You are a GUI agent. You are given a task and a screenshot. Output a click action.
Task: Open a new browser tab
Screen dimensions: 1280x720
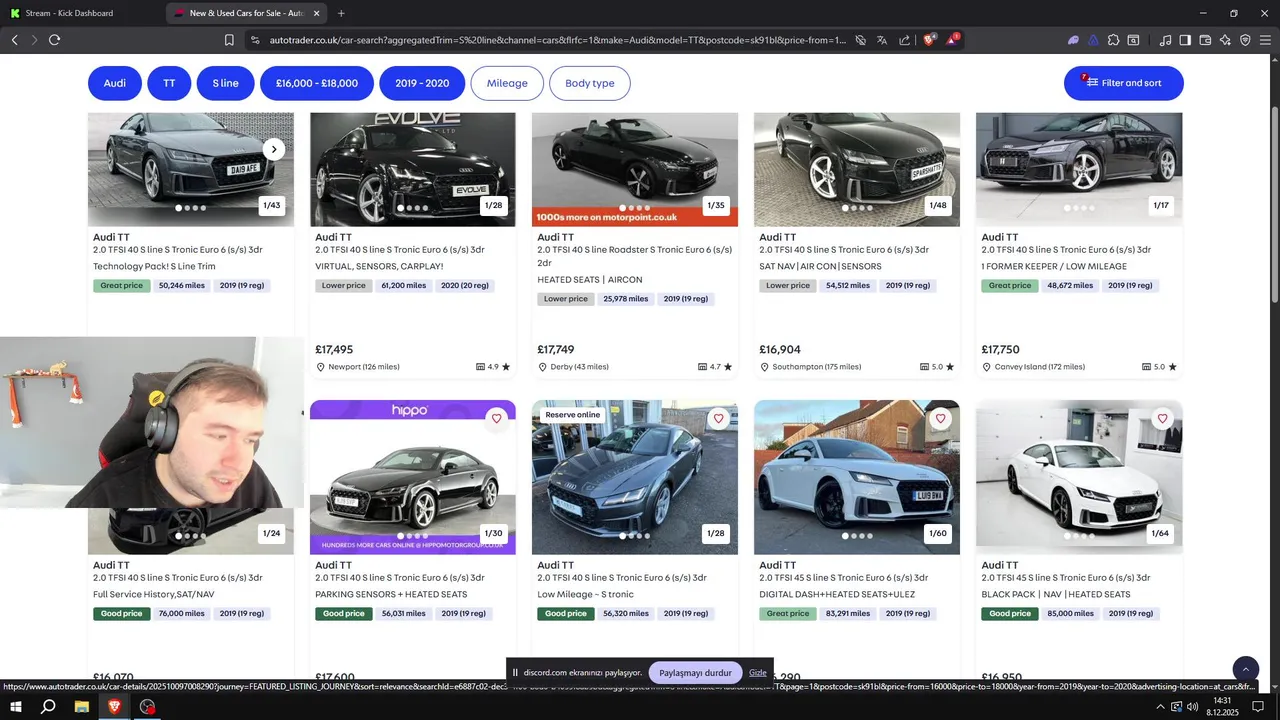click(x=341, y=13)
